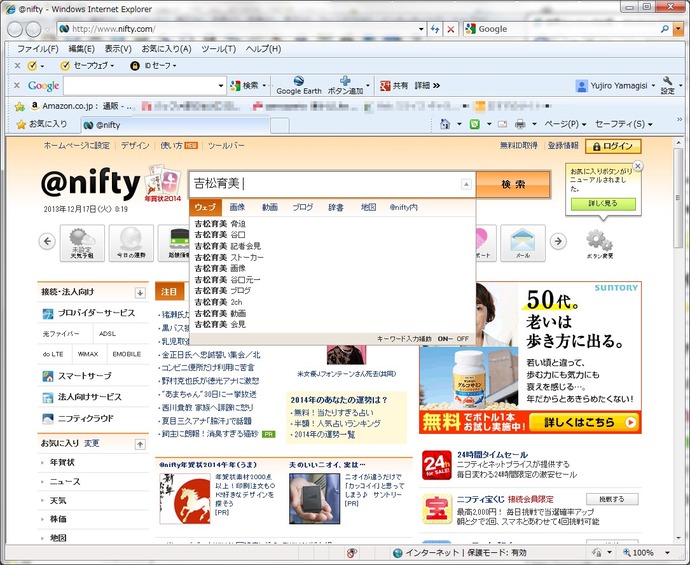
Task: Click the stop loading X icon
Action: (451, 29)
